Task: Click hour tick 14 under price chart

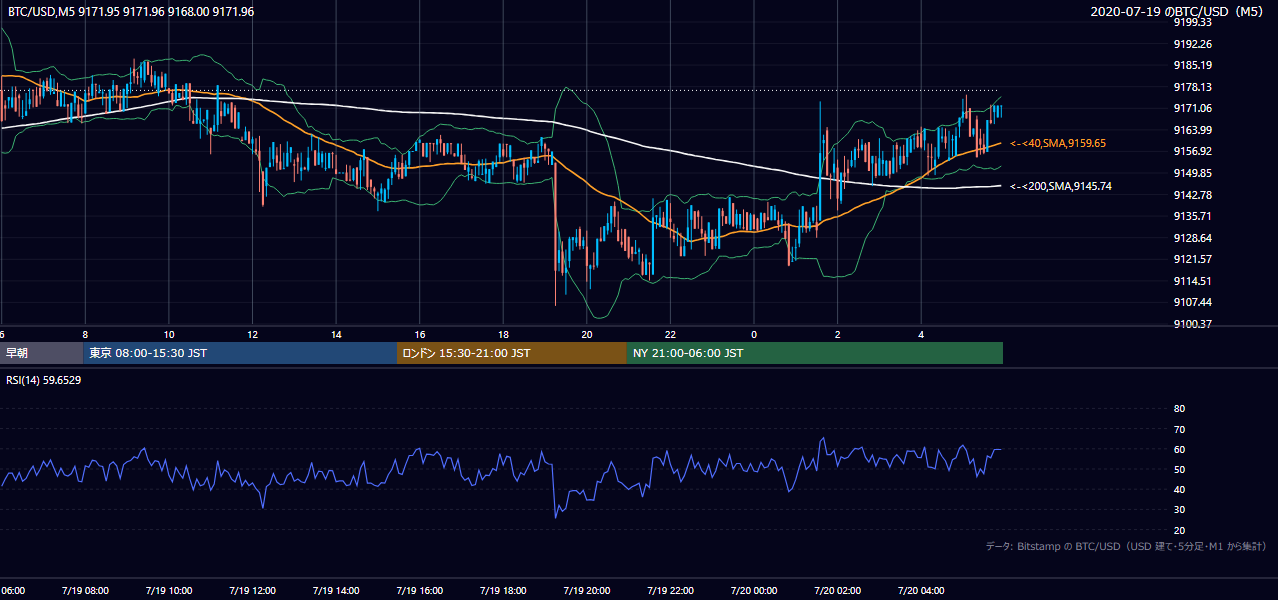Action: click(336, 334)
